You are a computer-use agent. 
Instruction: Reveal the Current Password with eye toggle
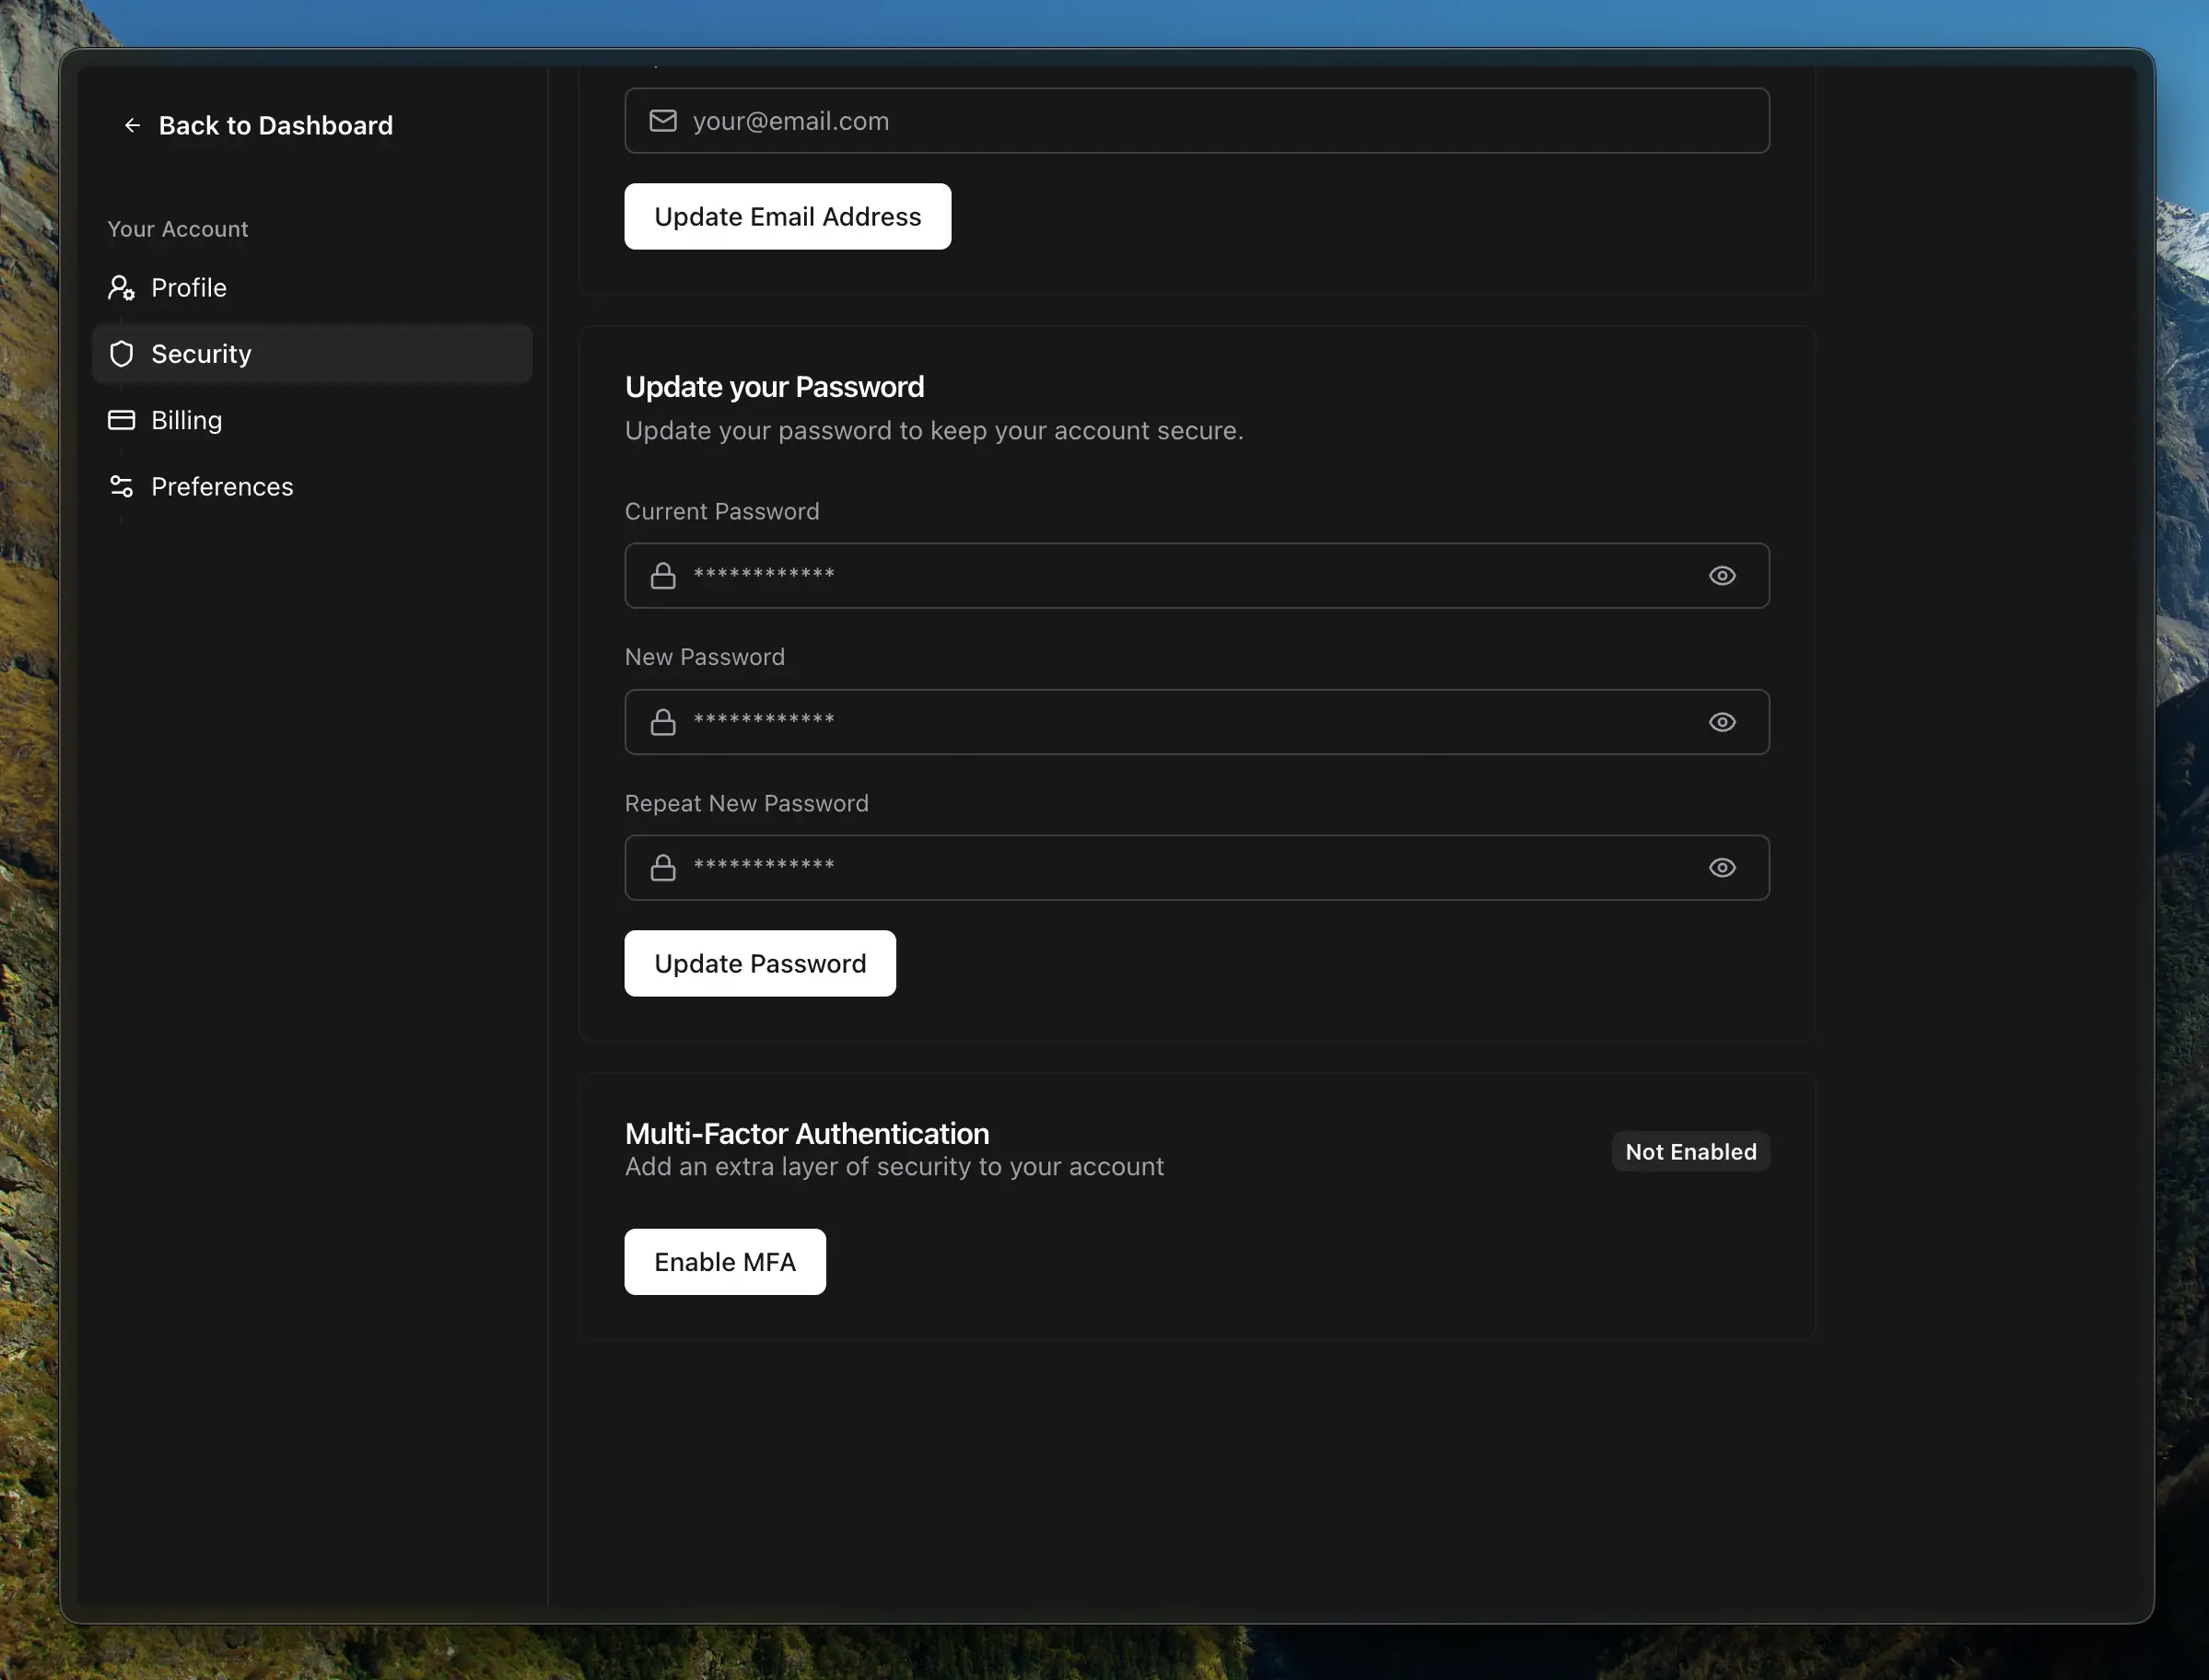coord(1722,575)
